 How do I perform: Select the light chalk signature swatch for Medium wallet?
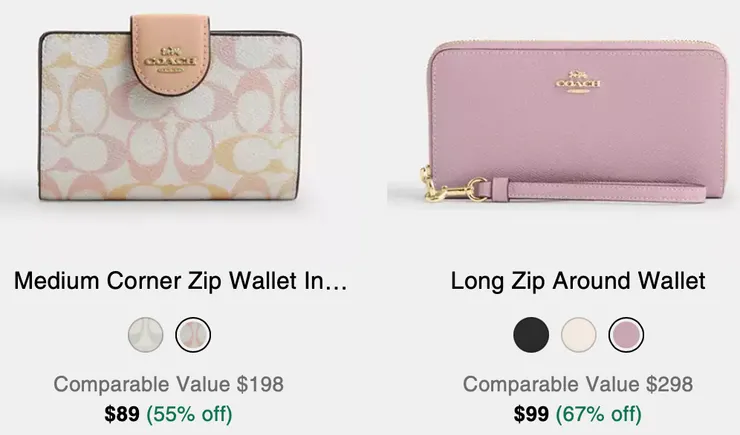click(x=145, y=335)
